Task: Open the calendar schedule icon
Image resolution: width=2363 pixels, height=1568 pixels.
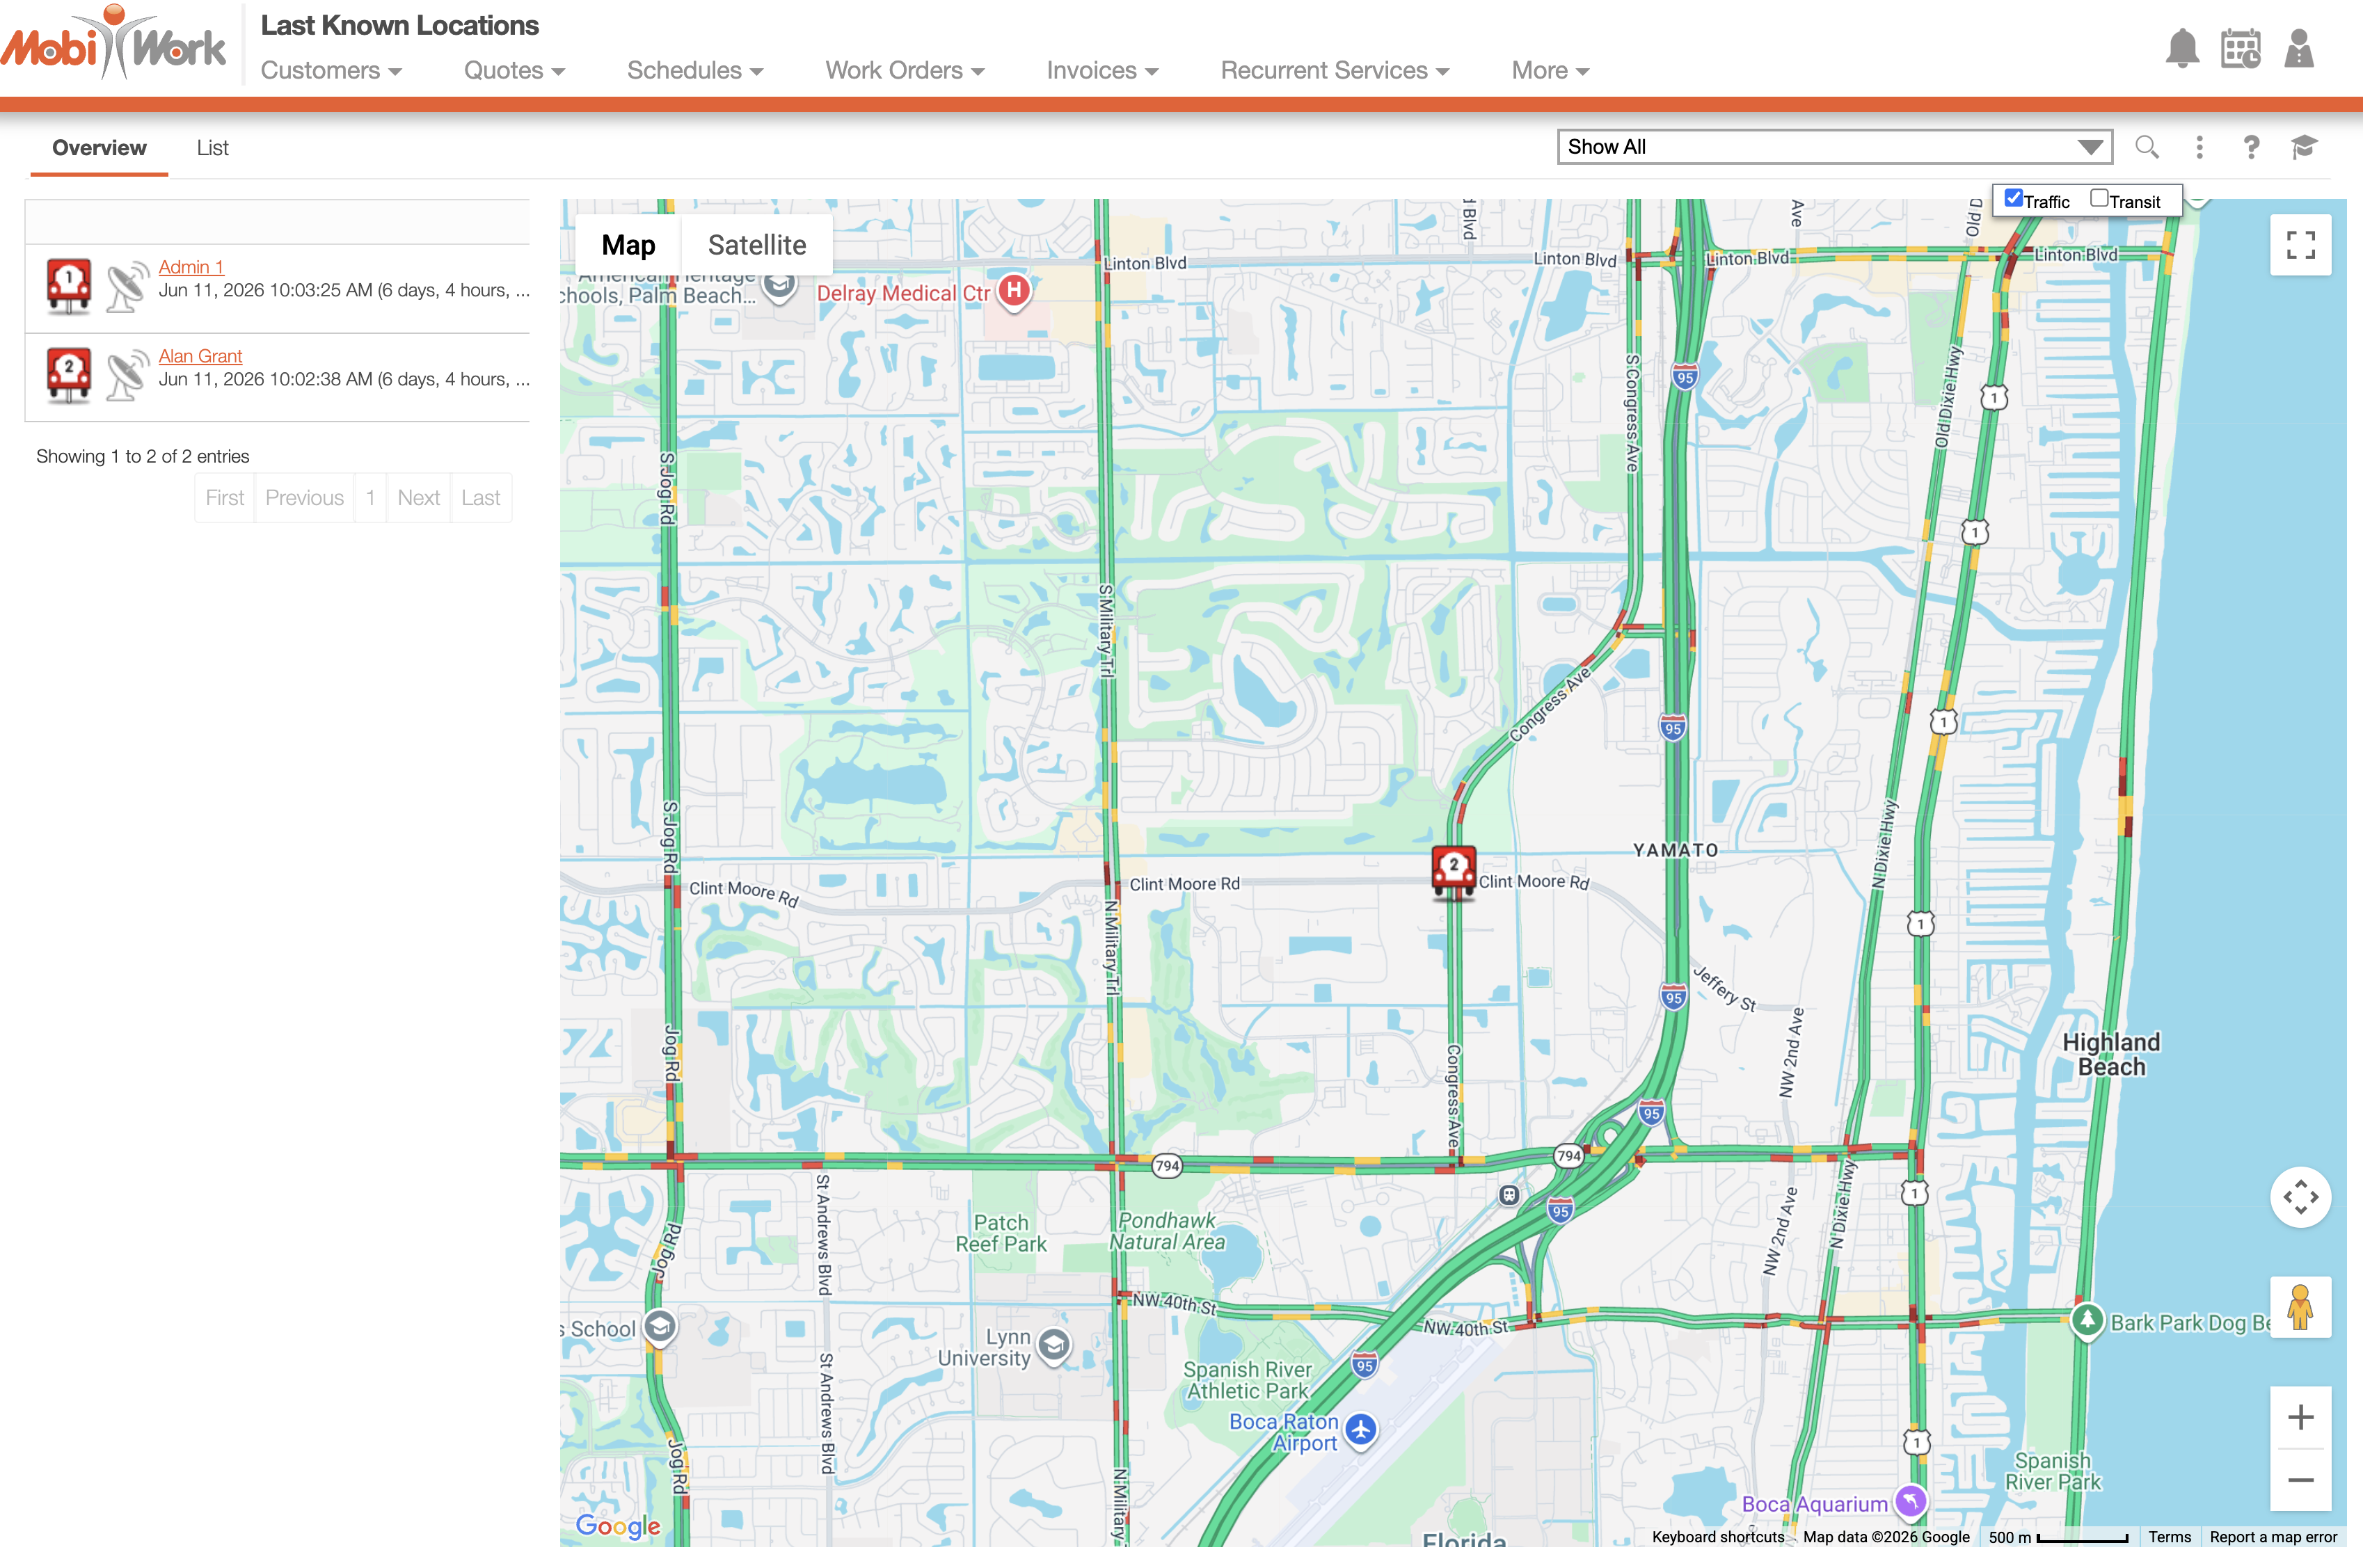Action: pyautogui.click(x=2240, y=48)
